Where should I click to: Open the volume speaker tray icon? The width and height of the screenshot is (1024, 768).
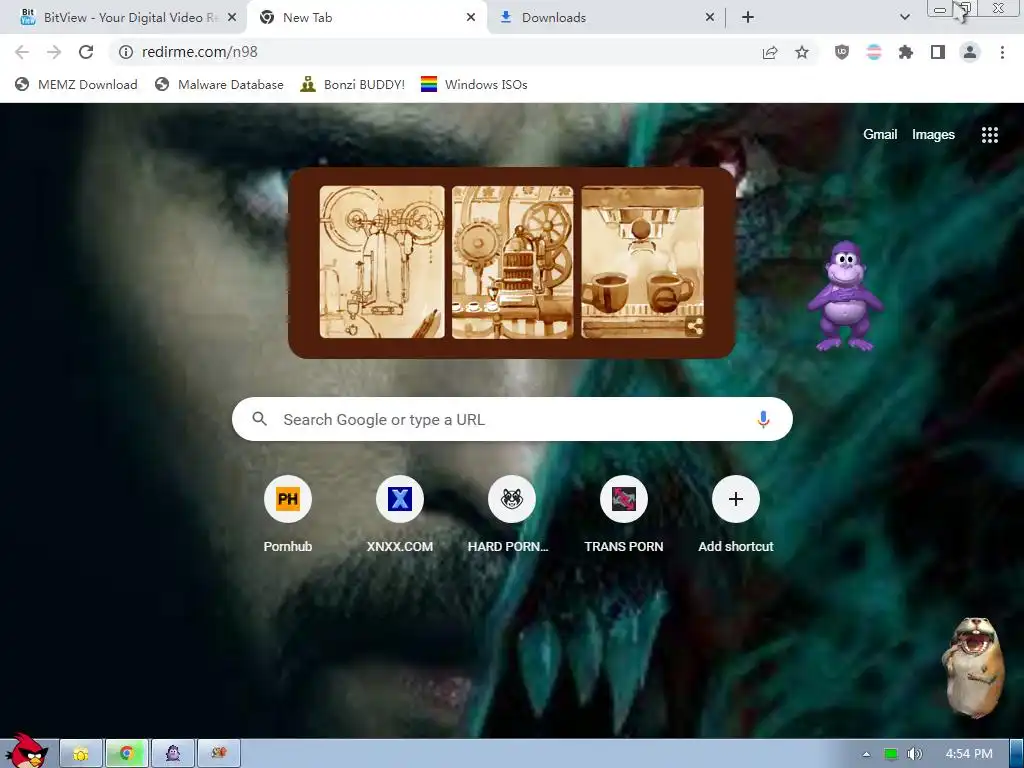tap(915, 754)
